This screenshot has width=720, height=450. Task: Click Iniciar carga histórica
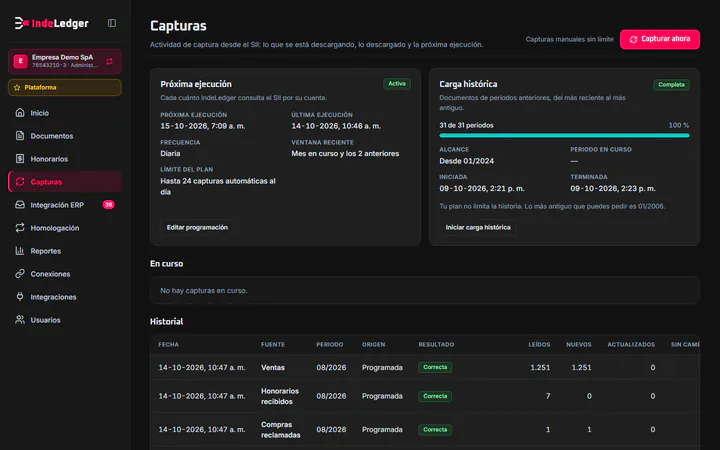coord(478,227)
